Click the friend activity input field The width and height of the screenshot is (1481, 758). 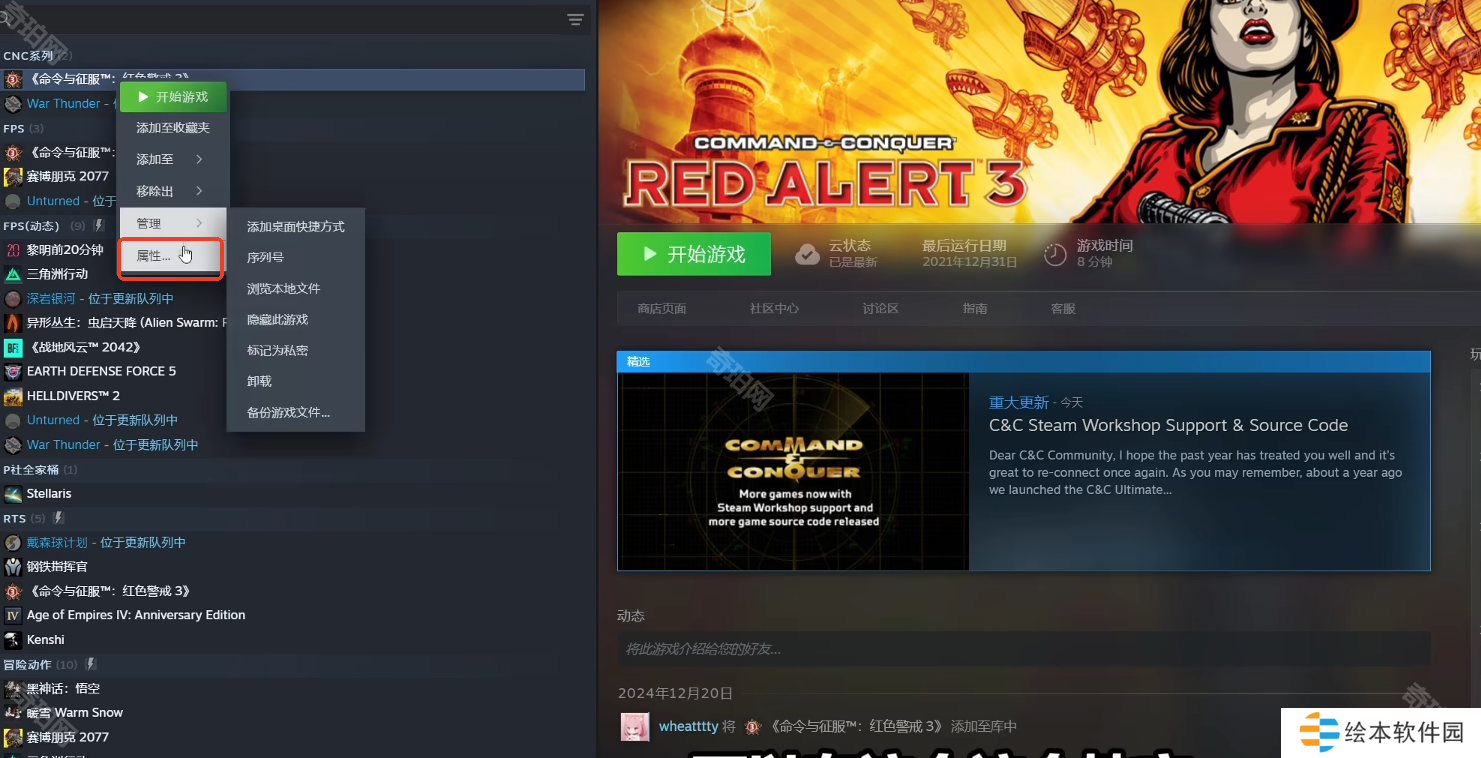[1023, 650]
